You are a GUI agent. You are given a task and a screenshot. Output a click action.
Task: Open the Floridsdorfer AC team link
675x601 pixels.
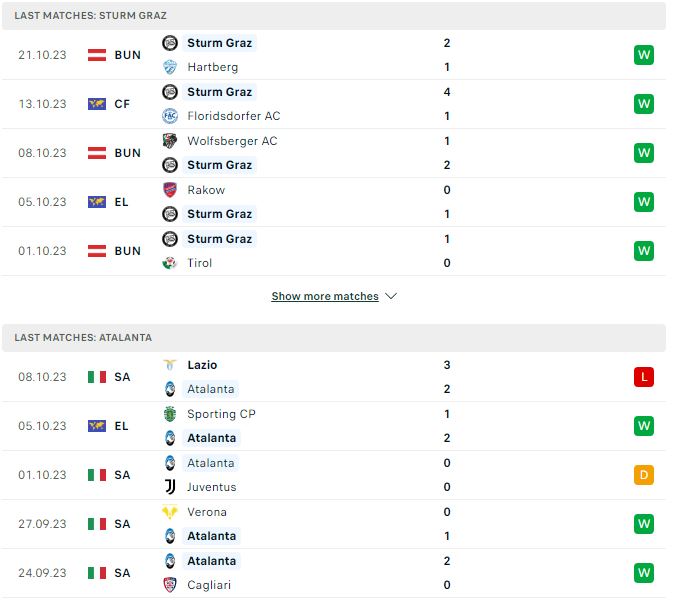(x=234, y=116)
